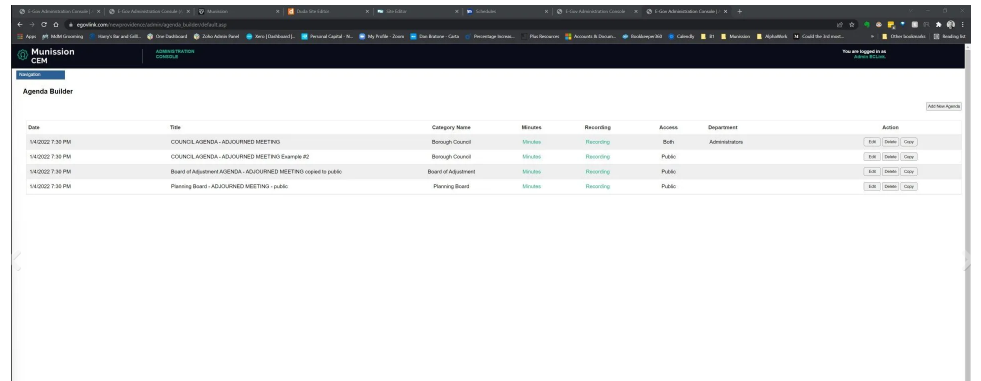
Task: Open the Reading list
Action: (949, 36)
